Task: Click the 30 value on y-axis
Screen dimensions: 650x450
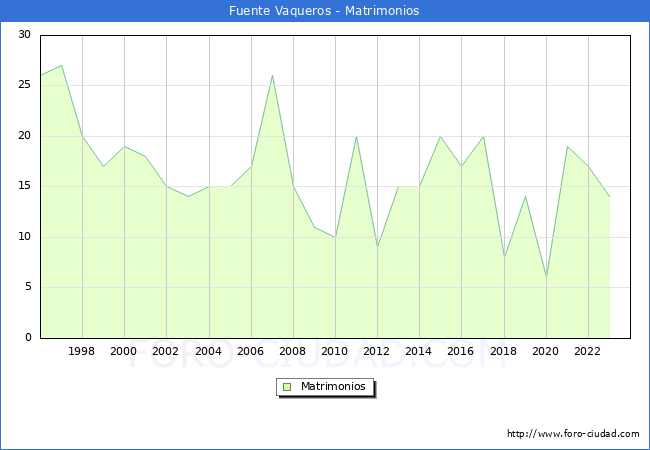Action: coord(24,35)
